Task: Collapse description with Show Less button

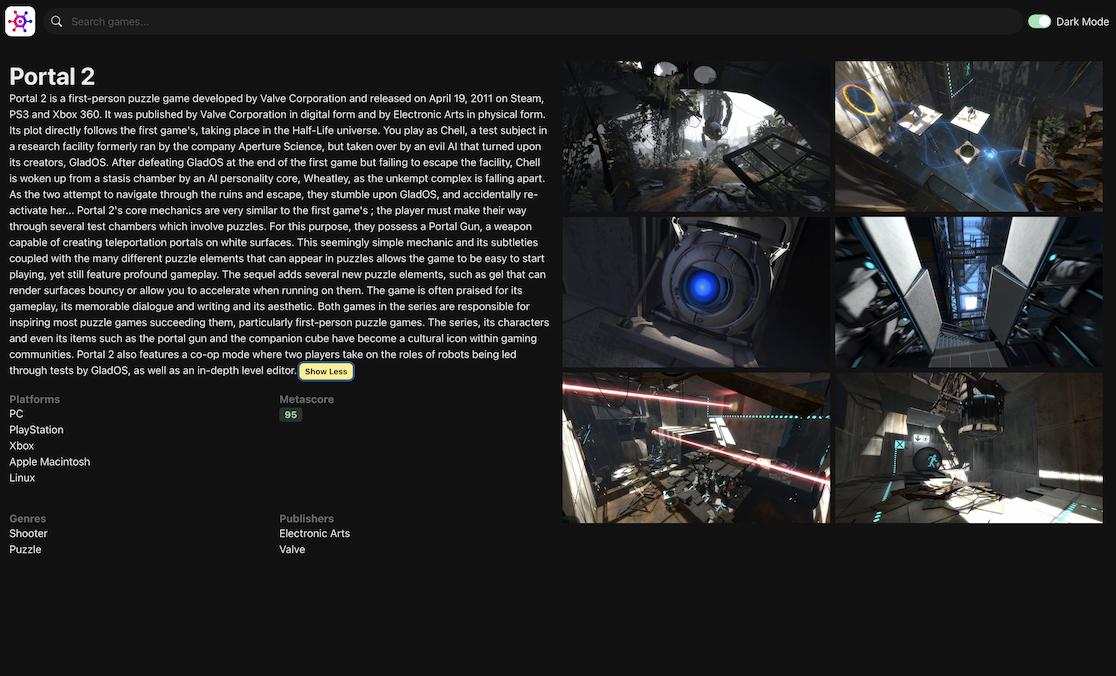Action: tap(326, 371)
